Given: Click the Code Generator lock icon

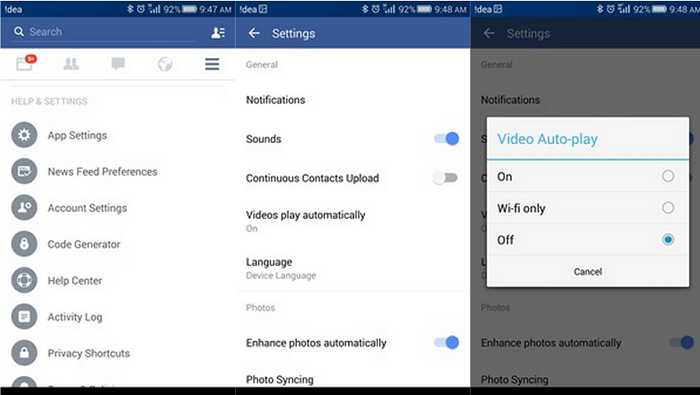Looking at the screenshot, I should 24,244.
